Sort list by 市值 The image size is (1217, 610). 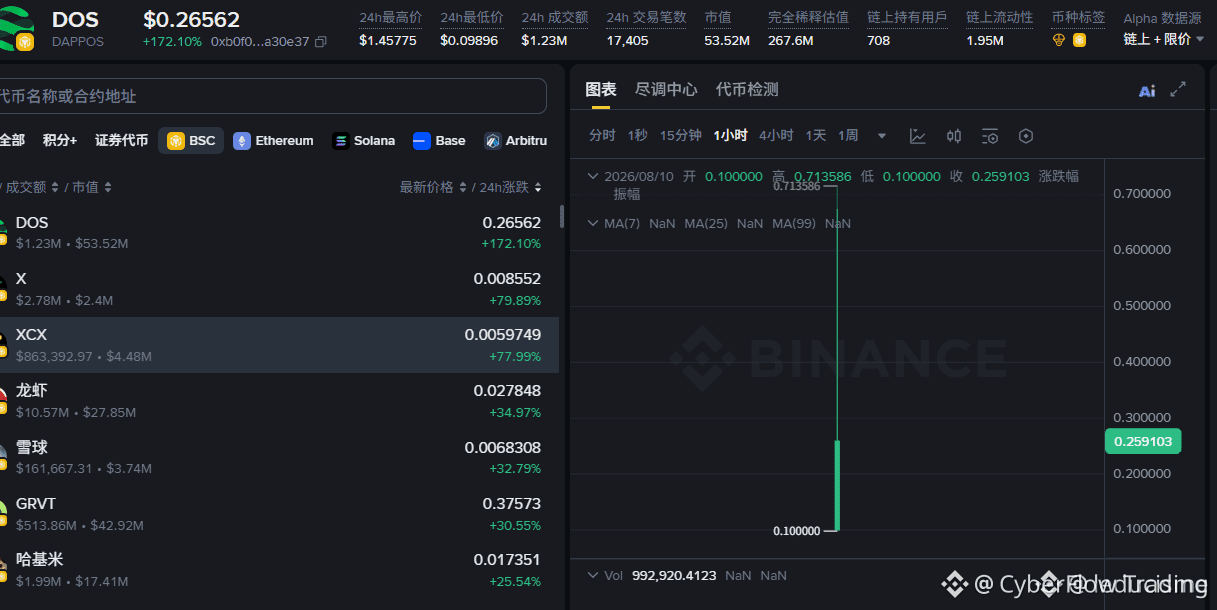coord(92,187)
